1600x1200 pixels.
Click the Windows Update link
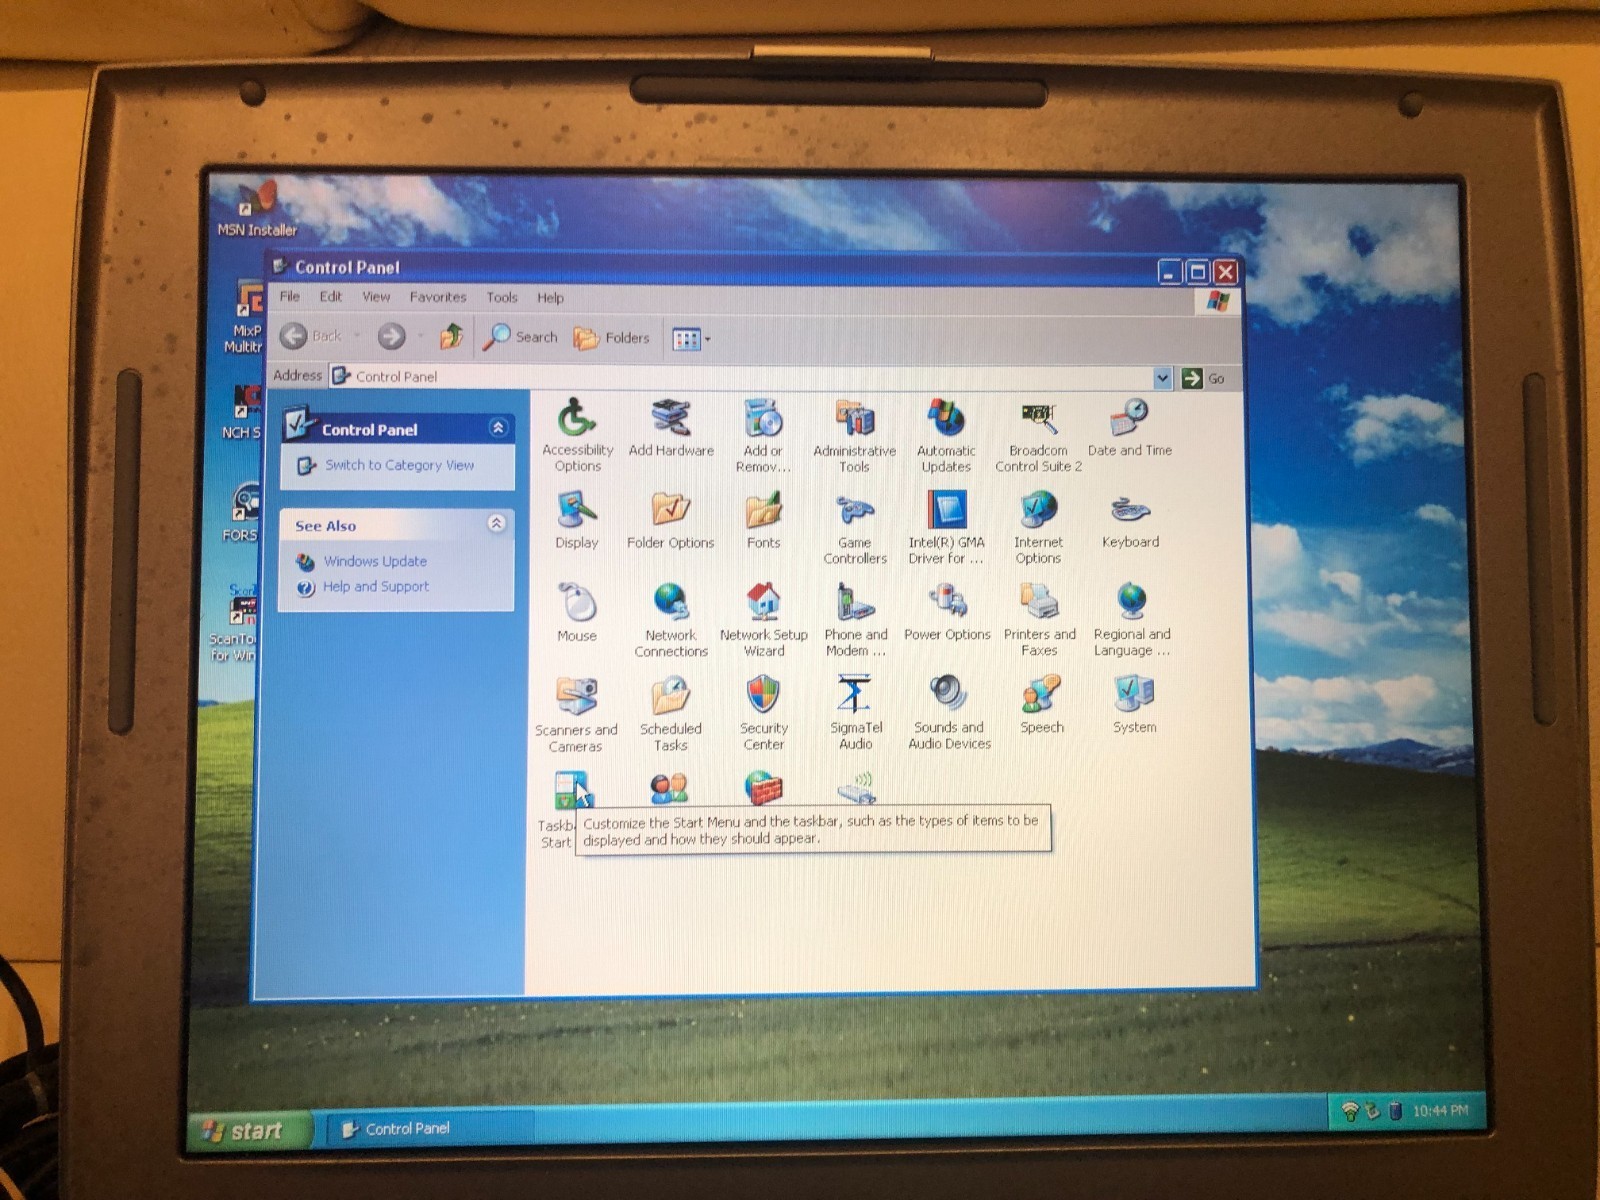[375, 561]
